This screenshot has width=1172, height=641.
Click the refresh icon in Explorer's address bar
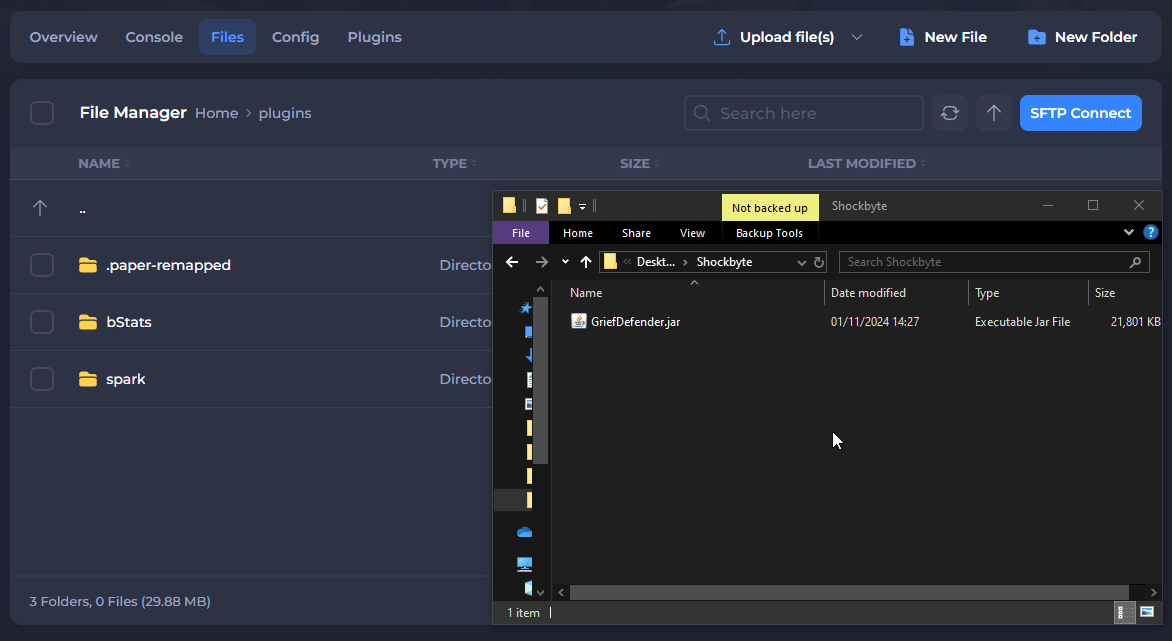coord(818,262)
